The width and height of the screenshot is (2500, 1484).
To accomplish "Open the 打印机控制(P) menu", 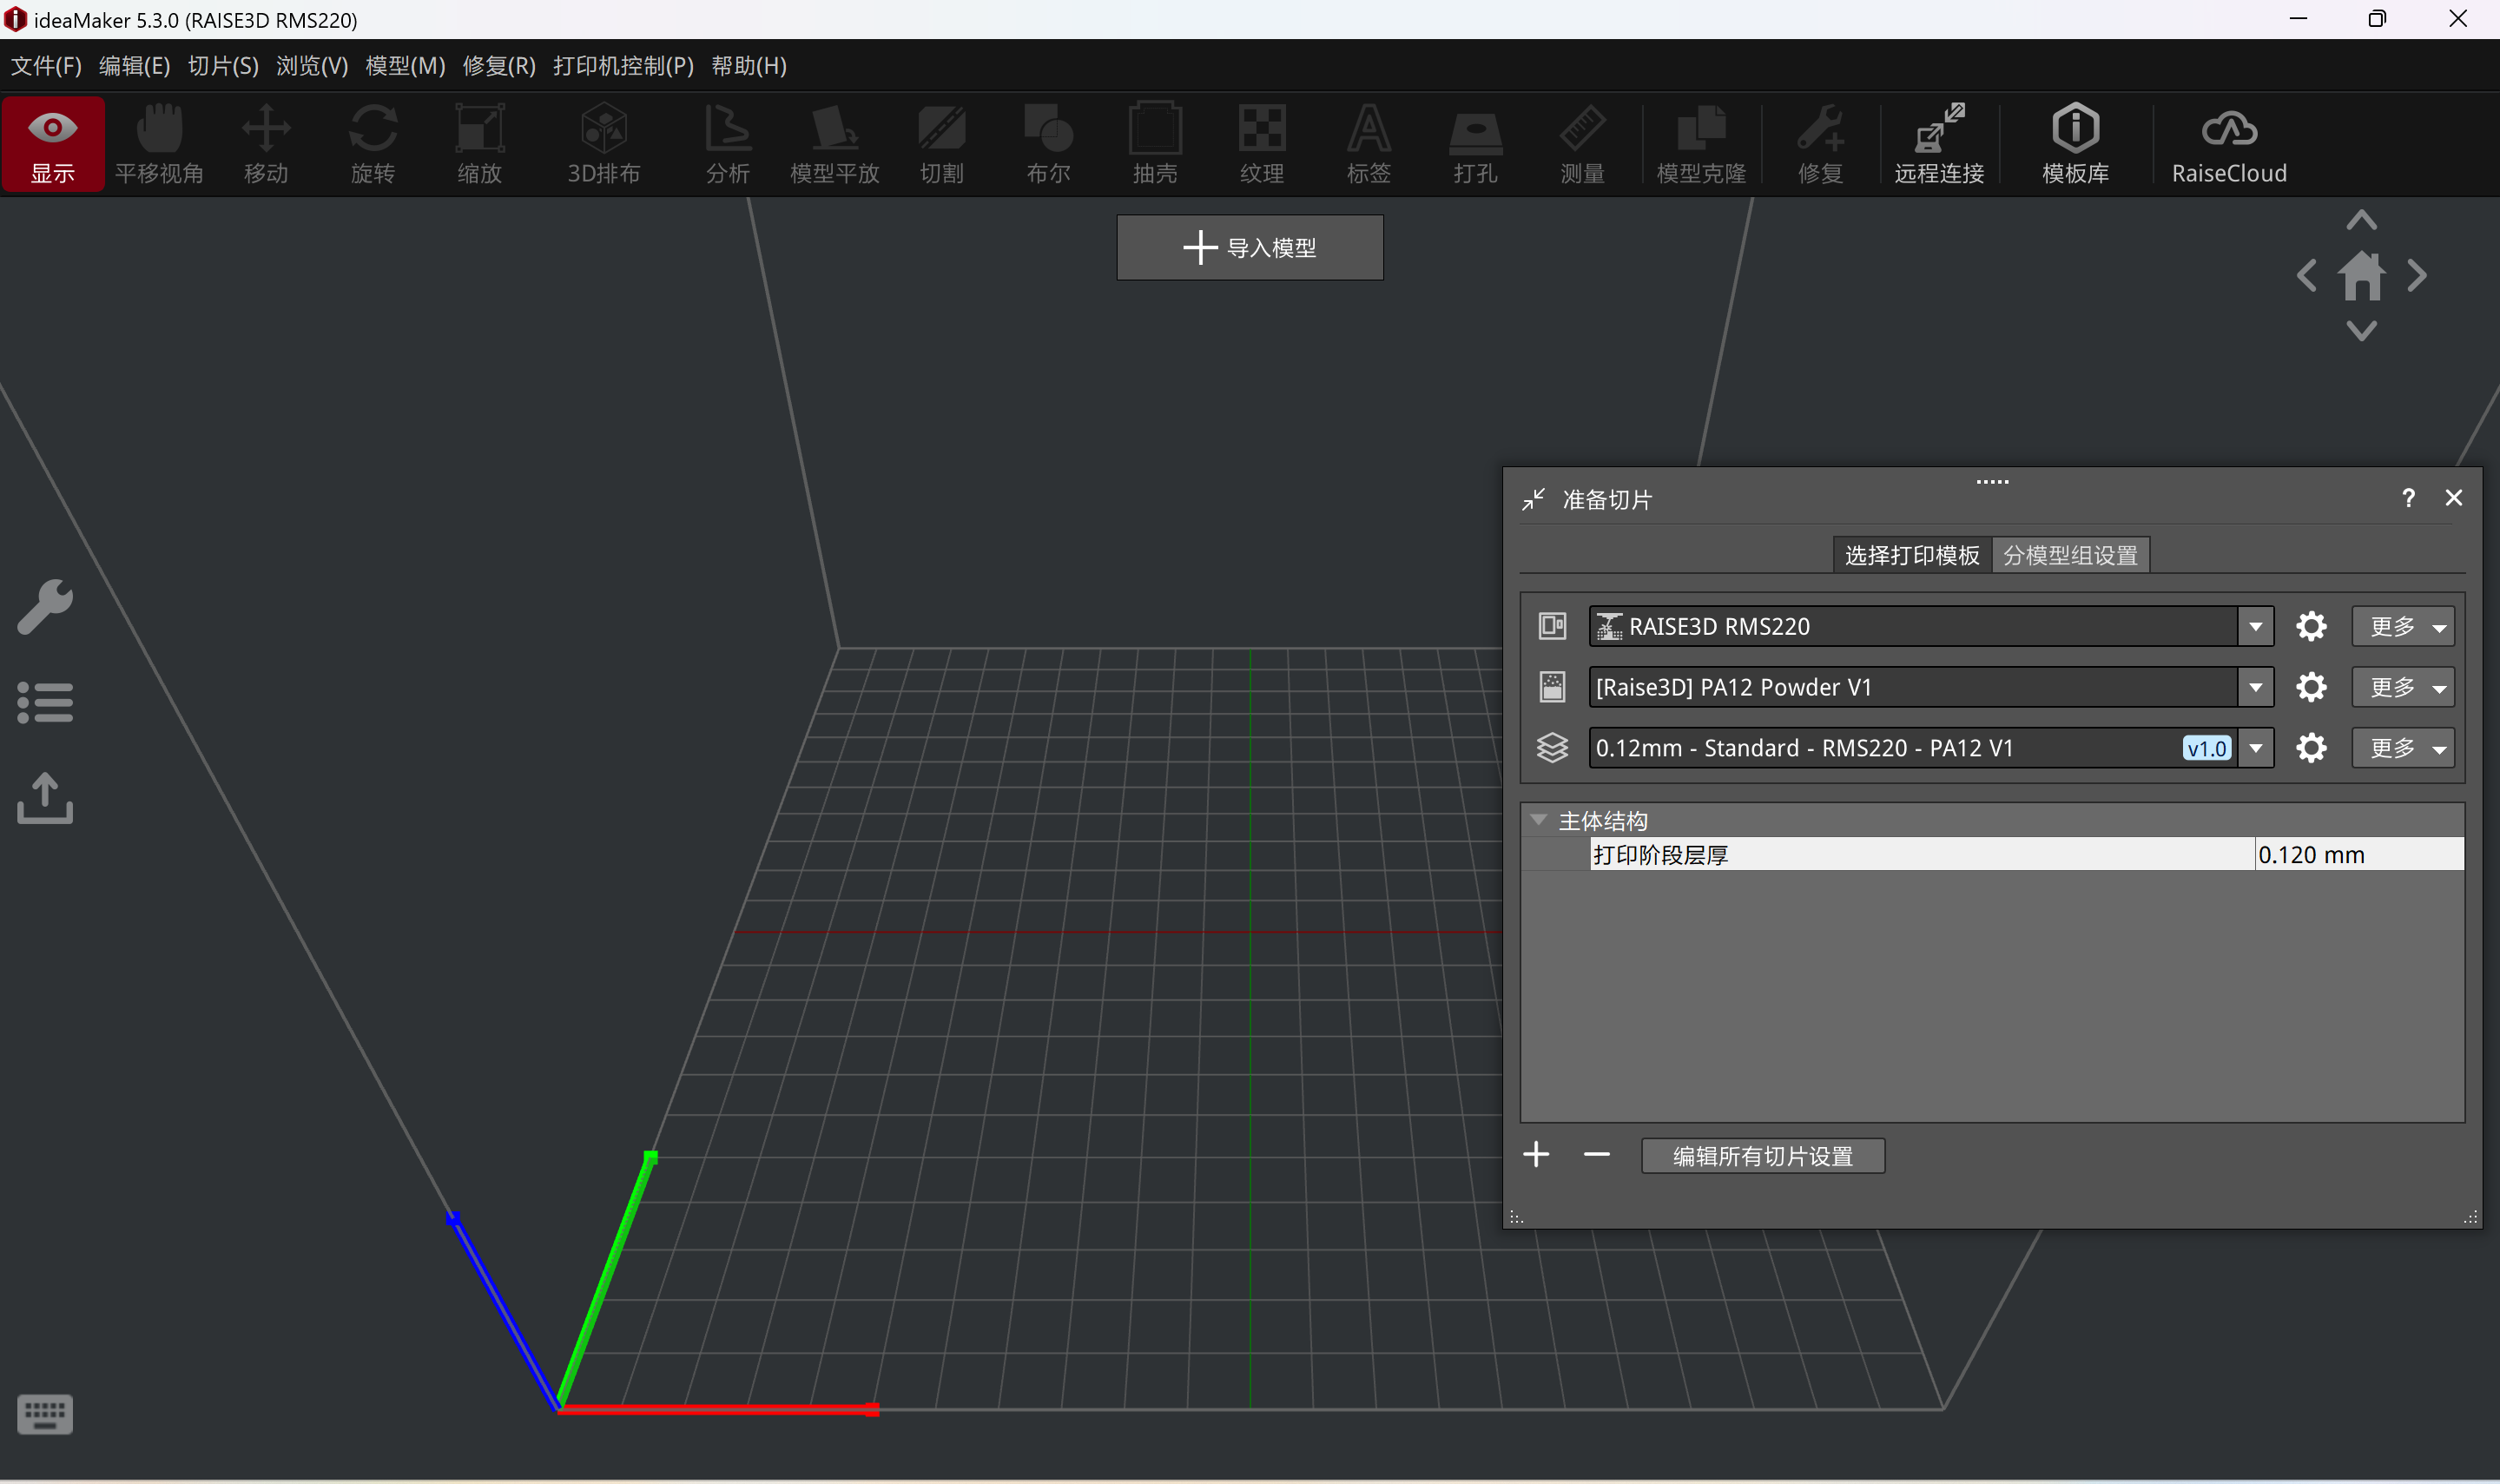I will 623,66.
